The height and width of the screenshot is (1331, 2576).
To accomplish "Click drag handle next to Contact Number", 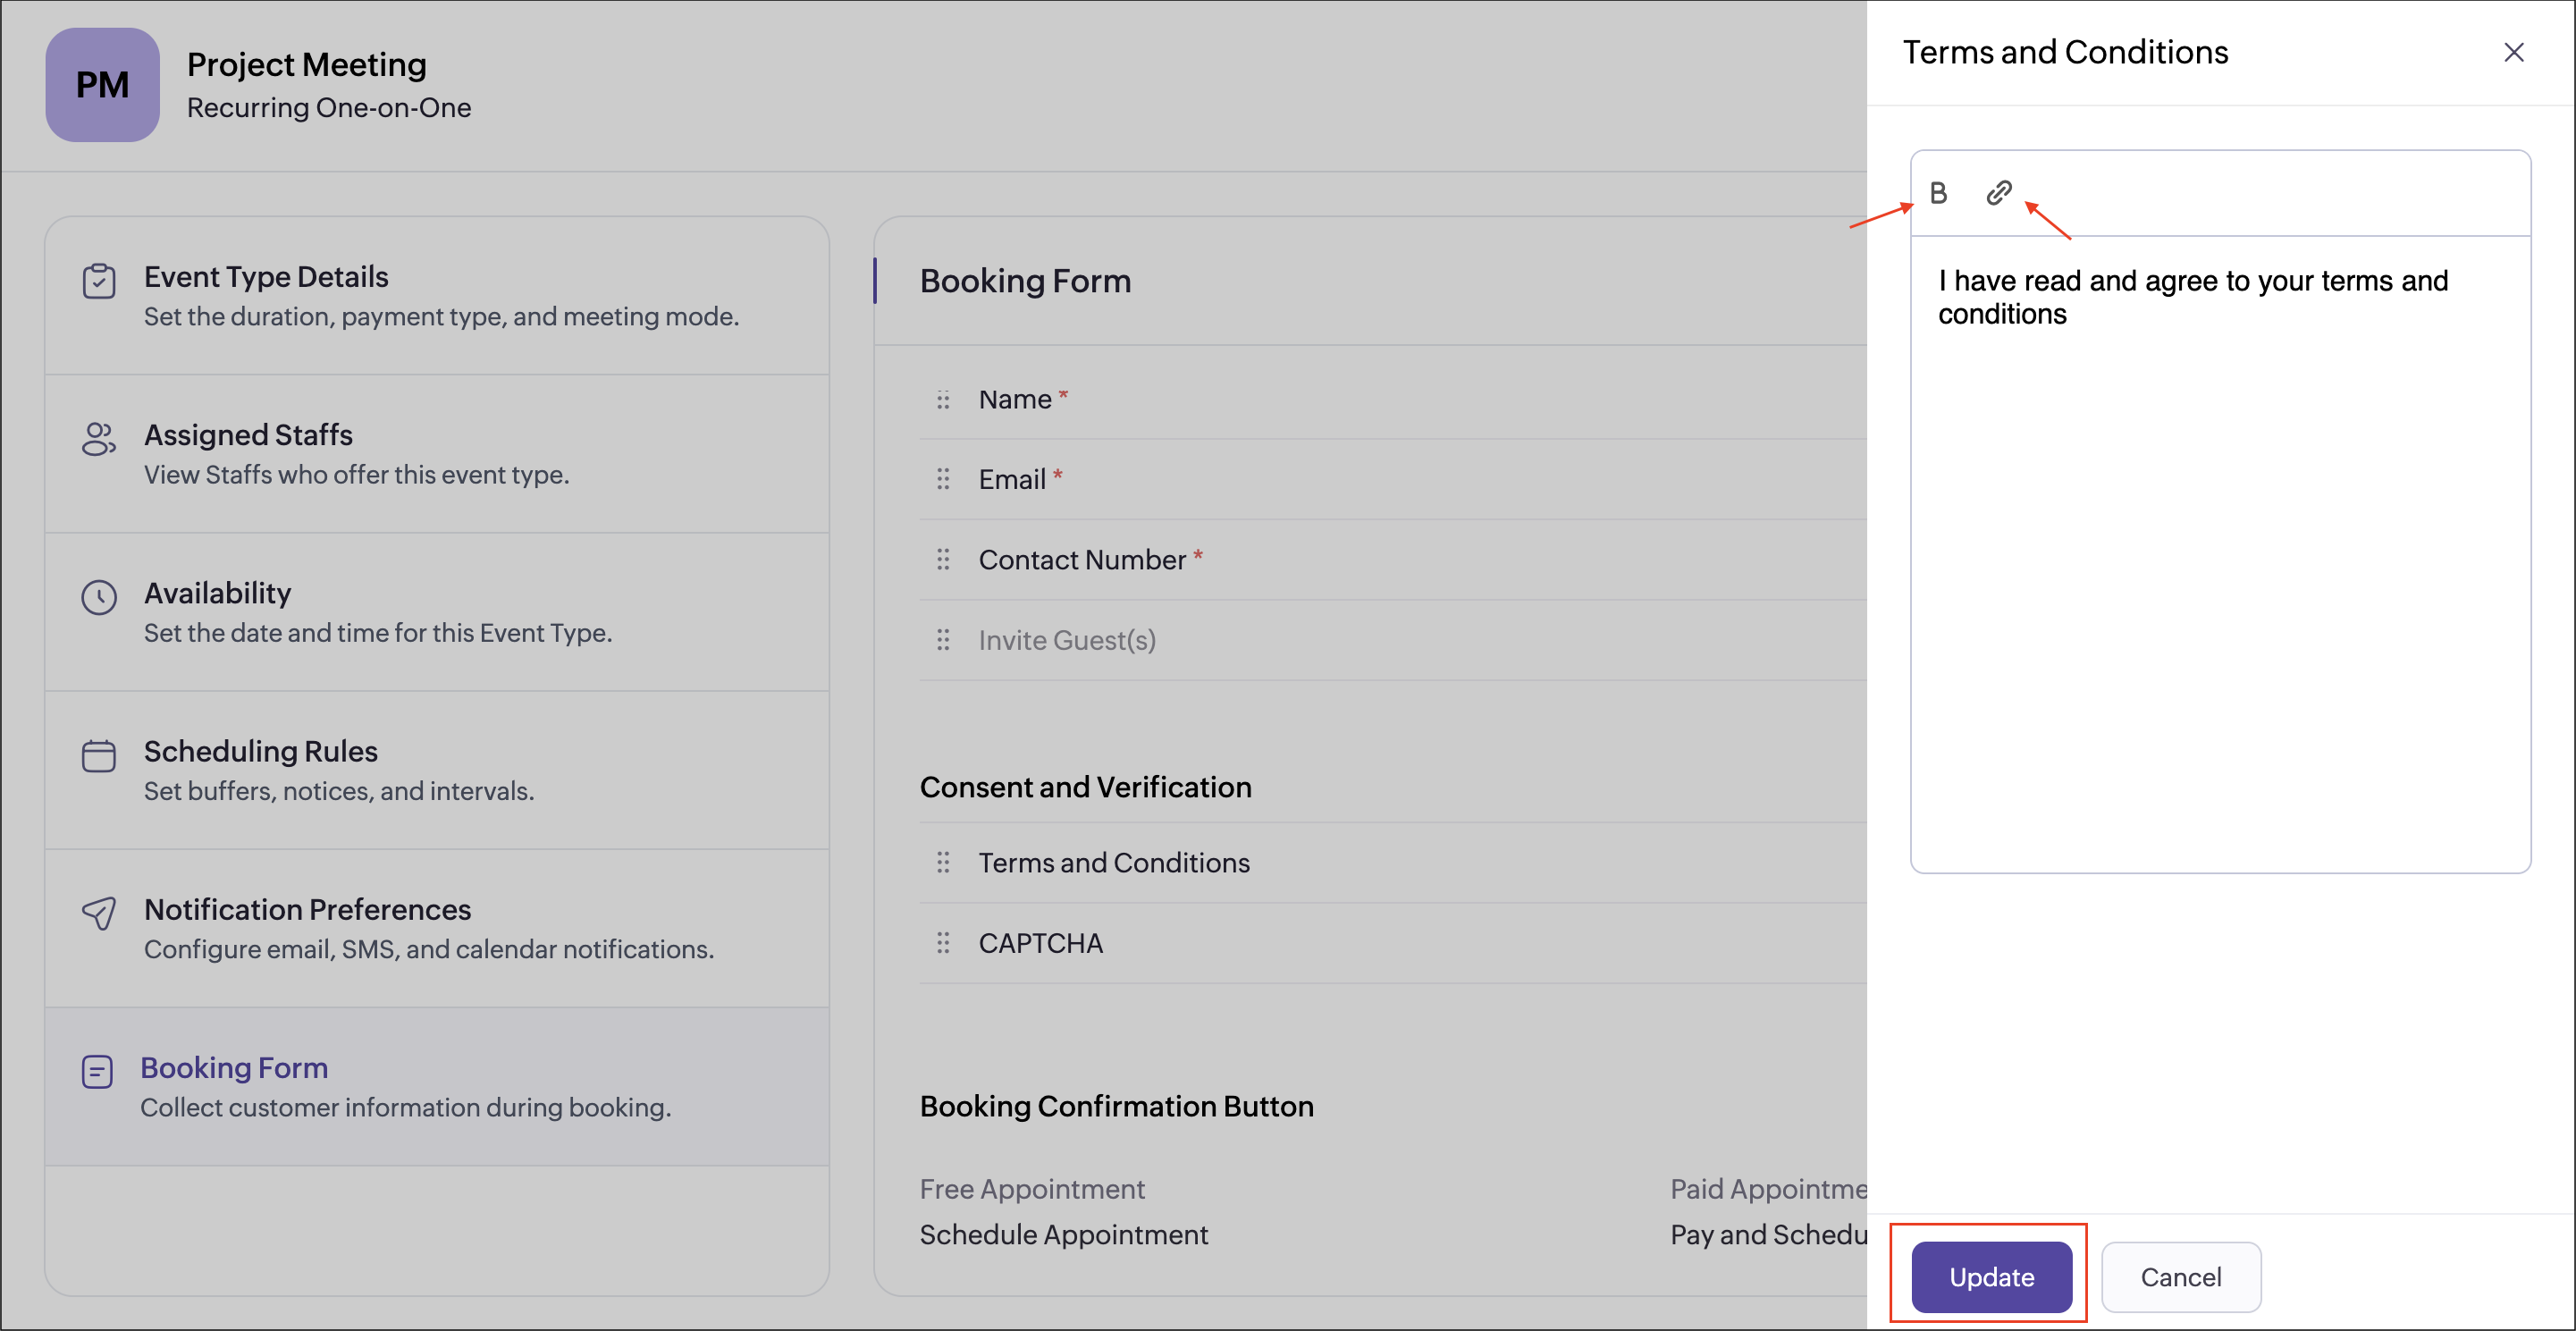I will pos(943,560).
